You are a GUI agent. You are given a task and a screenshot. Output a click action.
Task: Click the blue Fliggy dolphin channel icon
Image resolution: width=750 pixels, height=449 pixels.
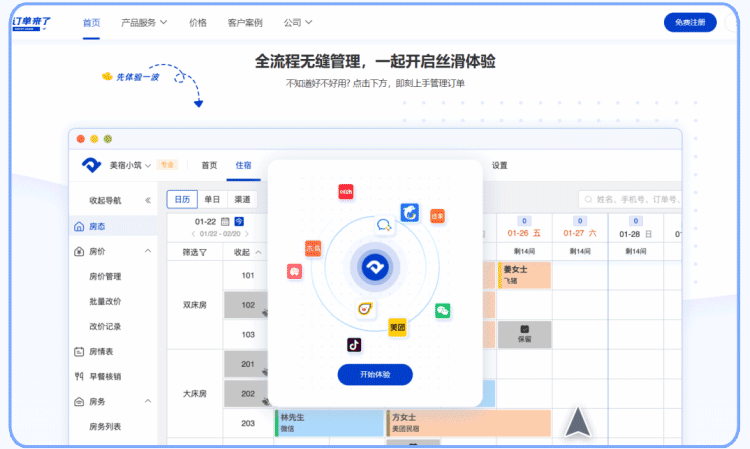pyautogui.click(x=409, y=213)
